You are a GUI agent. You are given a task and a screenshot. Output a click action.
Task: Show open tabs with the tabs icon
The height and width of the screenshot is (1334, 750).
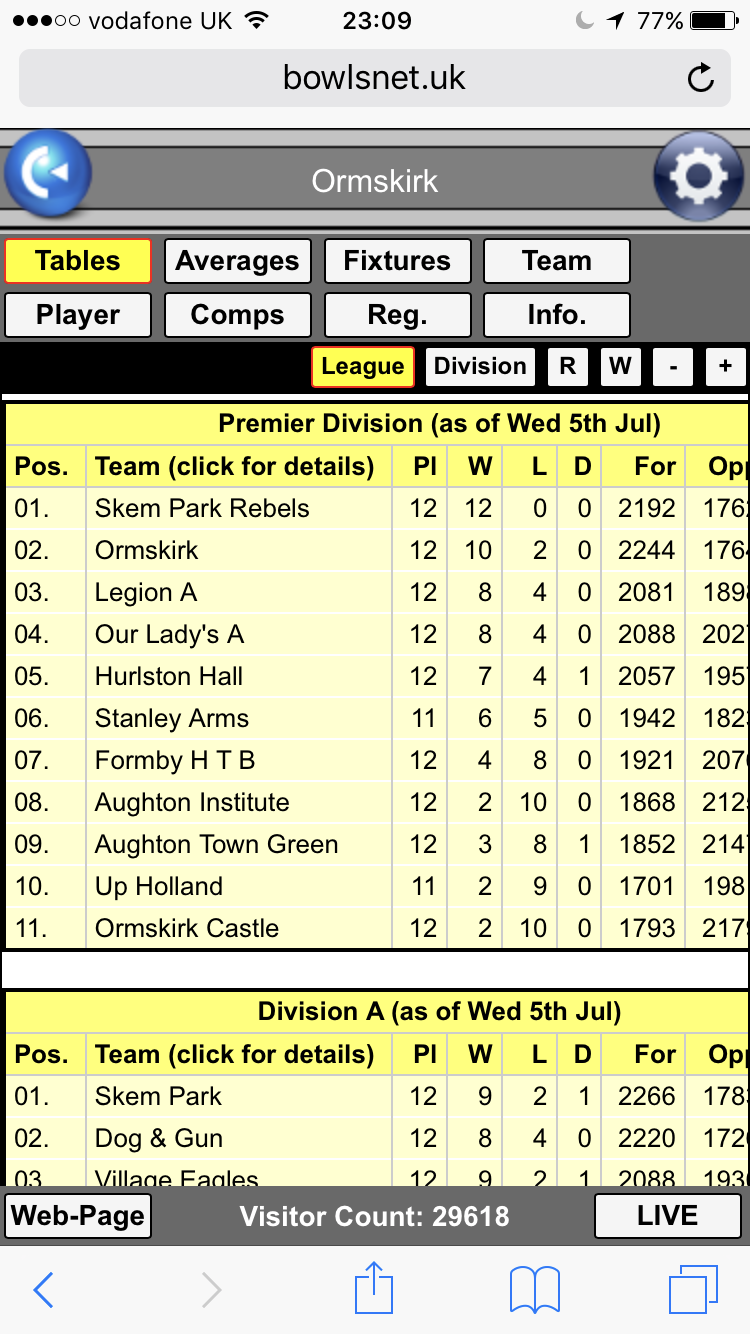pyautogui.click(x=692, y=1288)
